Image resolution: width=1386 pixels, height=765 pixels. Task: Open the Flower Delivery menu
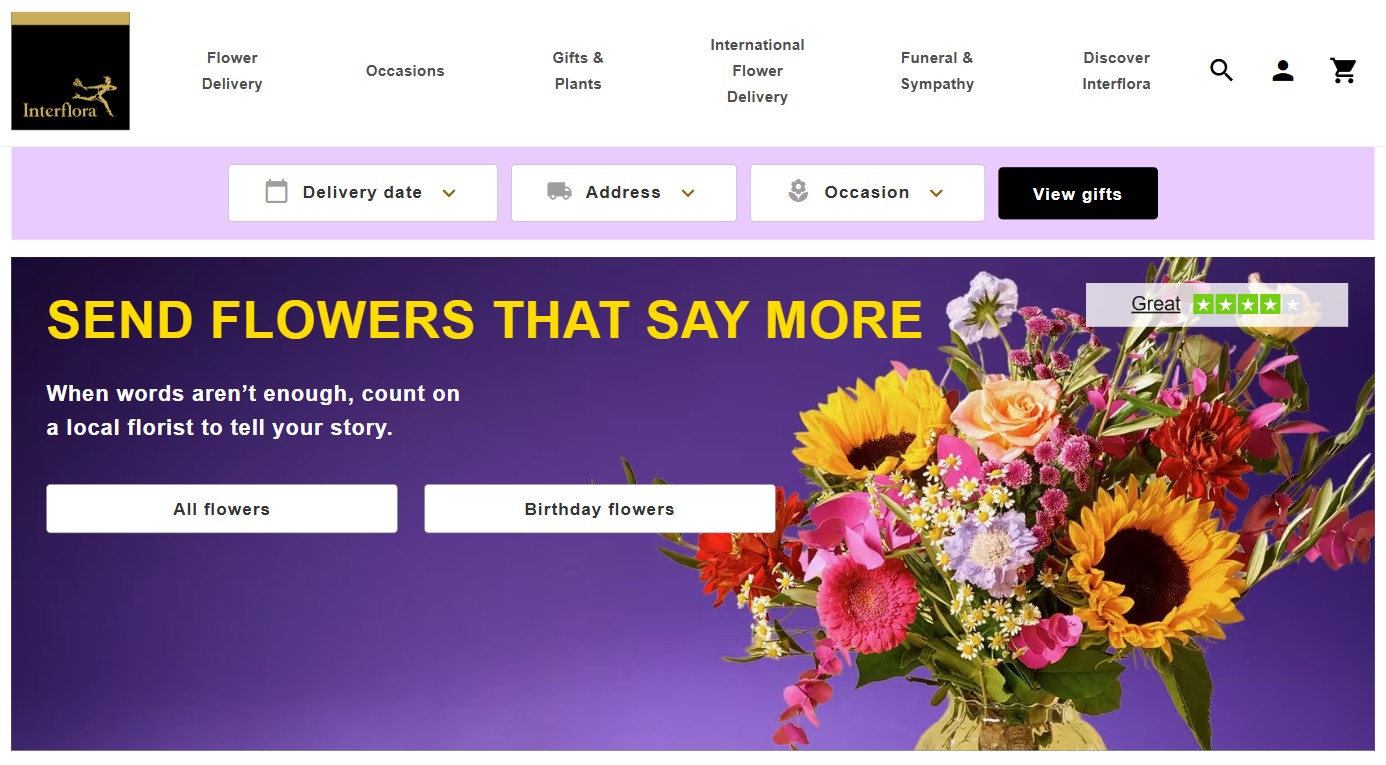232,71
